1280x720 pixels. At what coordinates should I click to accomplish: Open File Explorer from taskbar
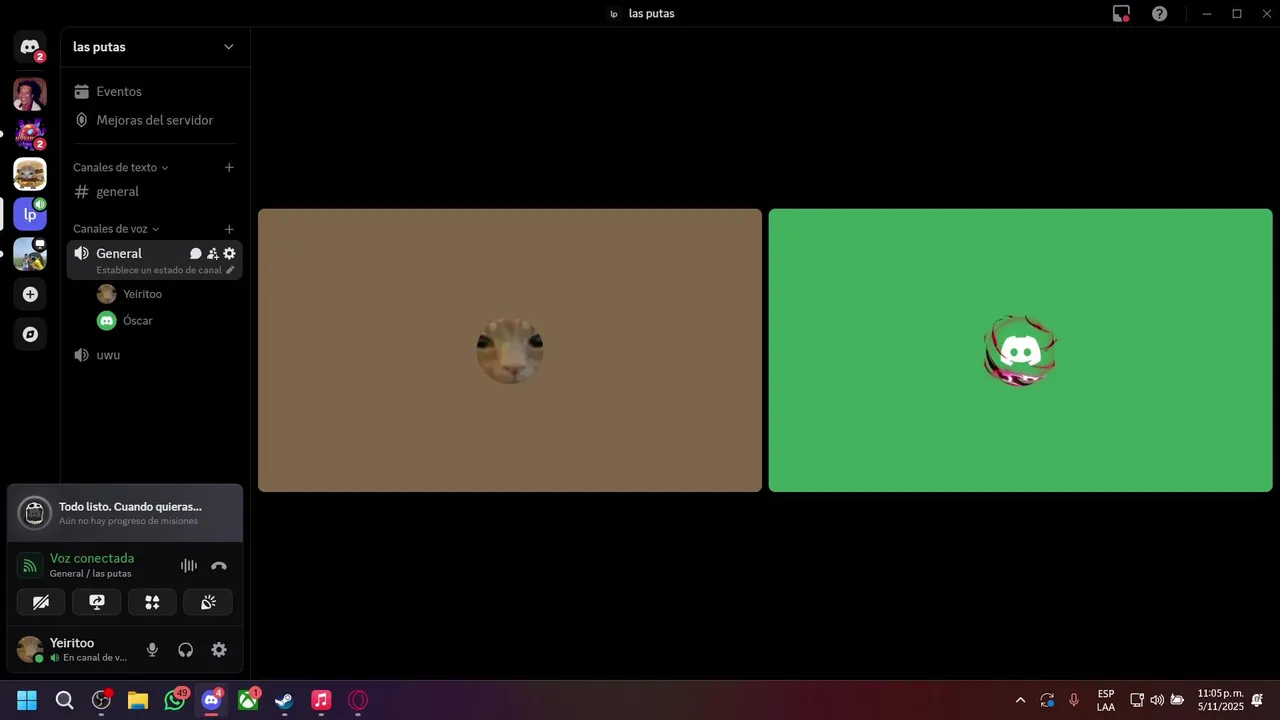[x=138, y=700]
